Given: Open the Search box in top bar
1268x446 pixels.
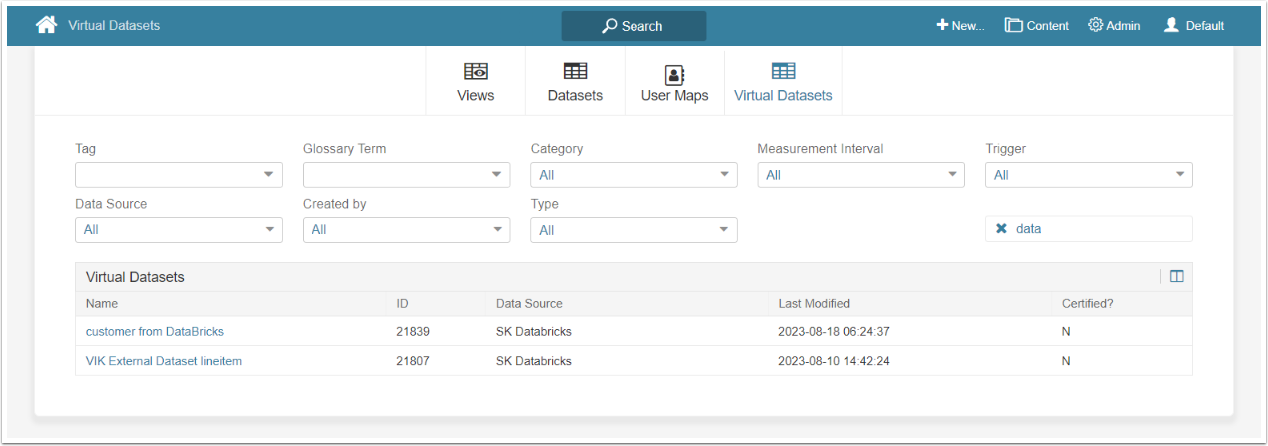Looking at the screenshot, I should (633, 26).
